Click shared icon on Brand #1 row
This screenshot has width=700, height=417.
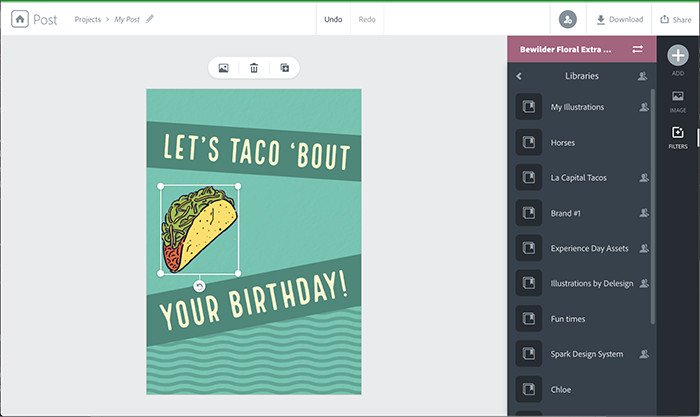point(644,213)
